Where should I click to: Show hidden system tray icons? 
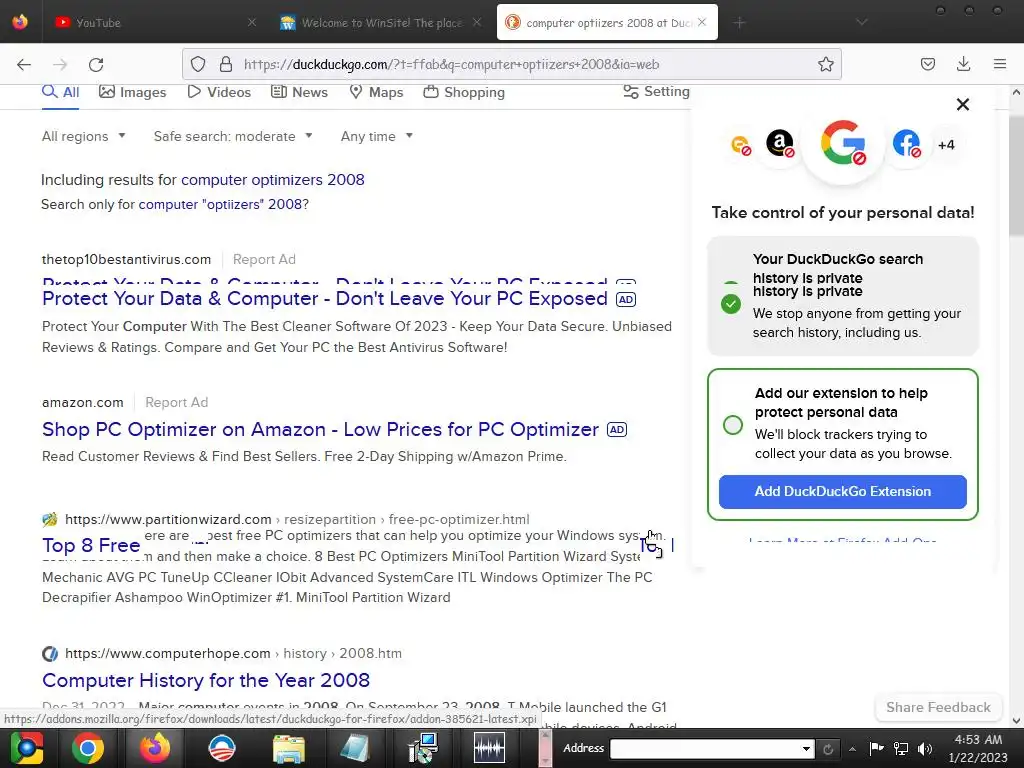tap(852, 748)
